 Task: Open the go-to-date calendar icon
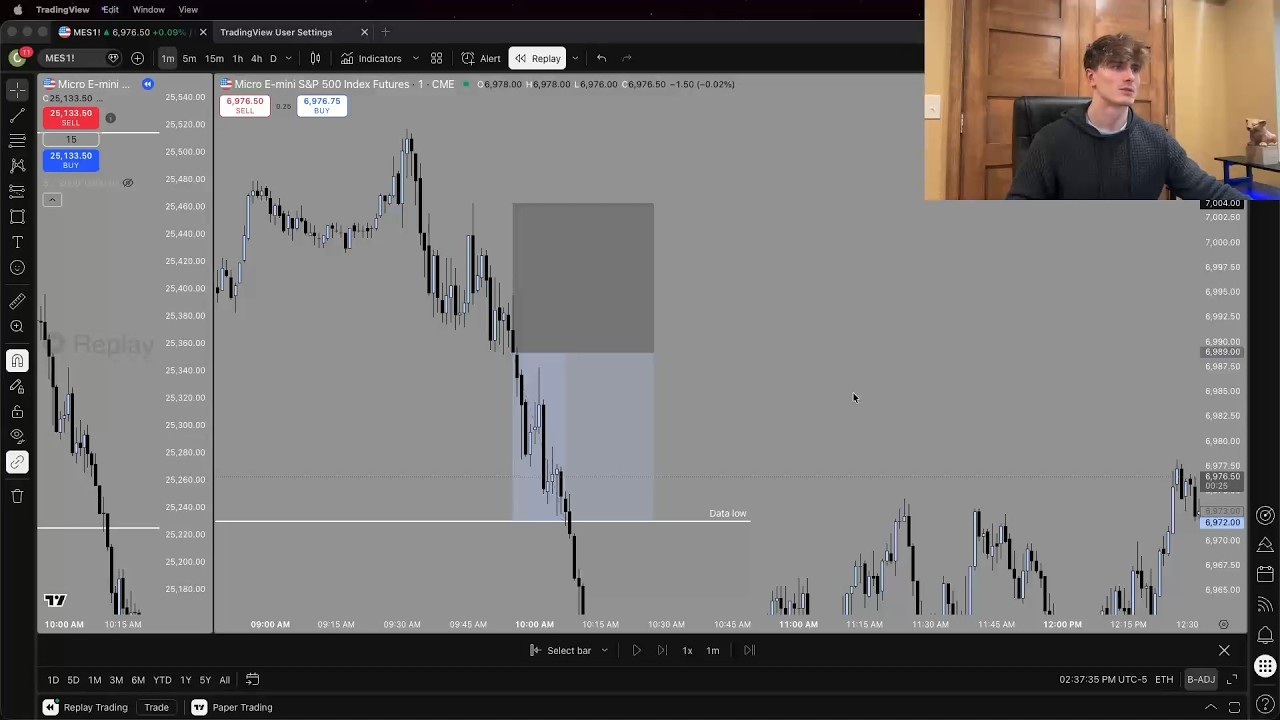pos(252,680)
